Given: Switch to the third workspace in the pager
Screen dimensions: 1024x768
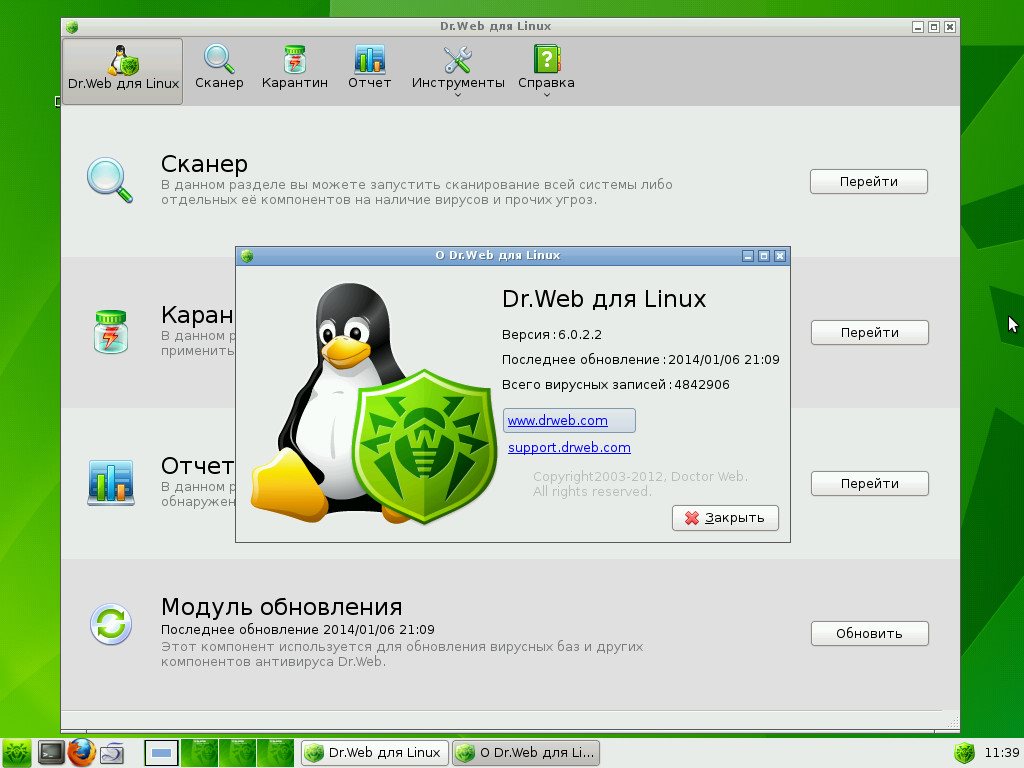Looking at the screenshot, I should [x=237, y=753].
